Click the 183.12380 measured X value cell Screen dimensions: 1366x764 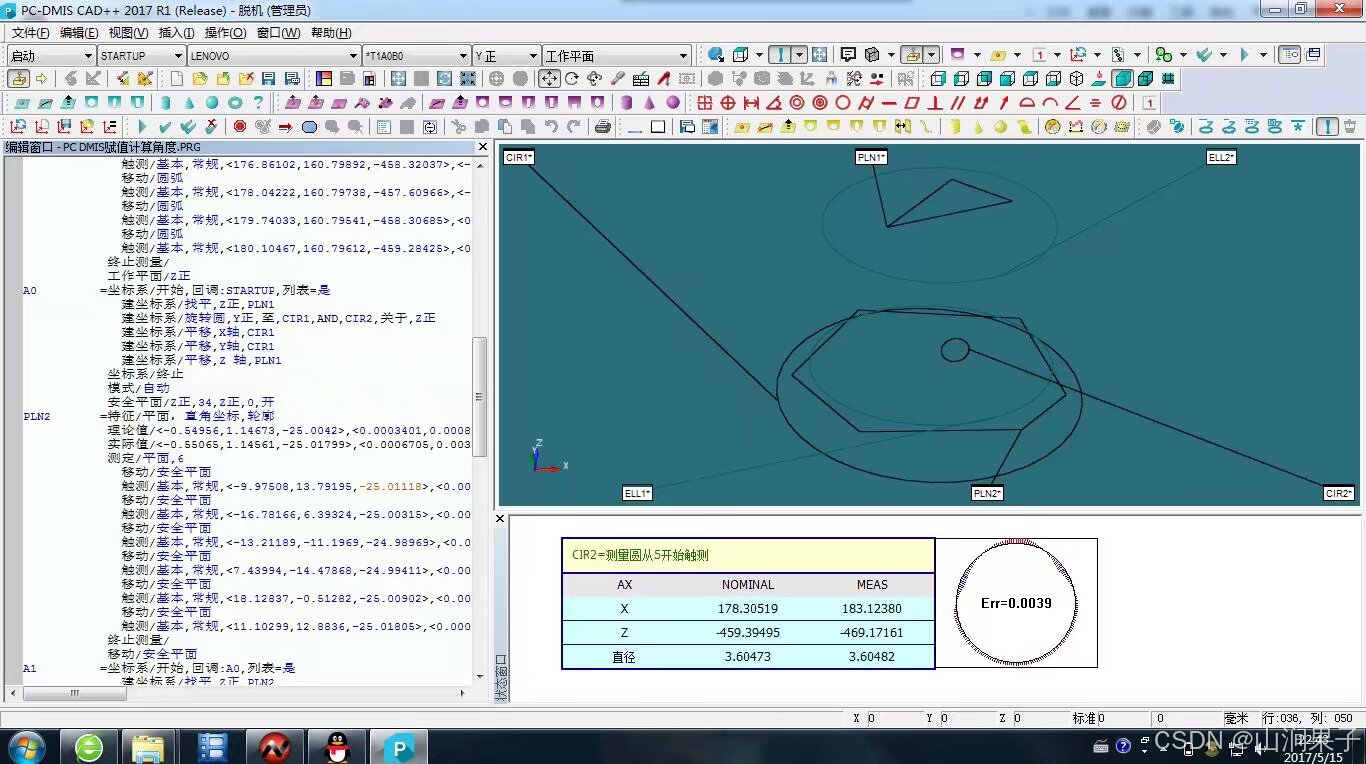[x=872, y=608]
